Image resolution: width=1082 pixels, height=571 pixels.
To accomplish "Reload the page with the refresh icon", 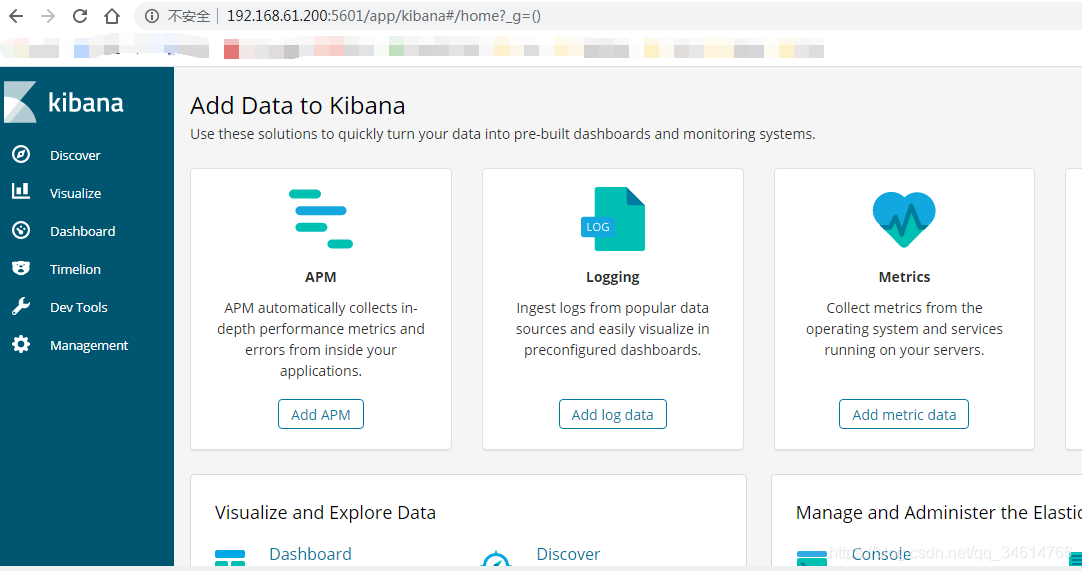I will pos(80,16).
